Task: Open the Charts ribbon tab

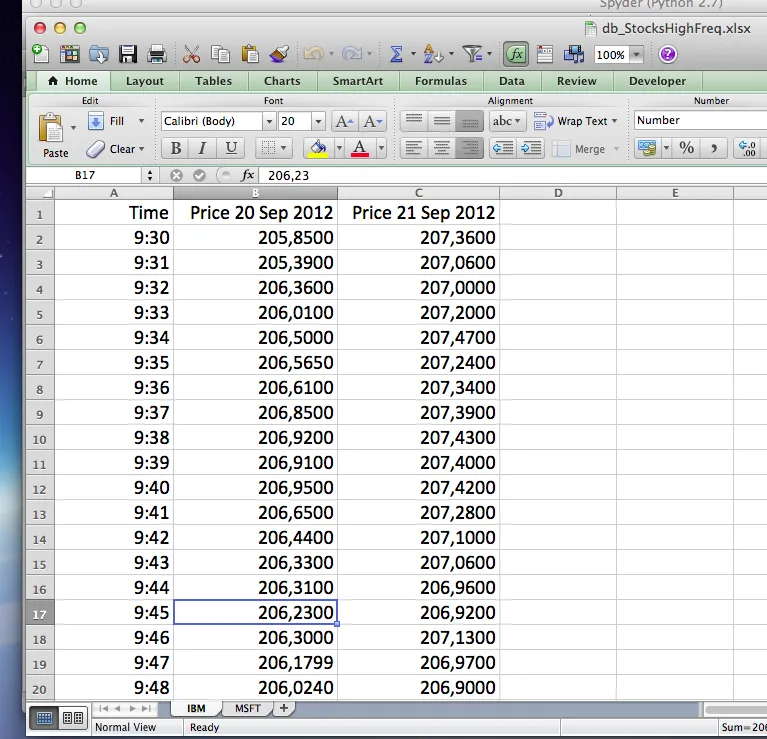Action: click(282, 81)
